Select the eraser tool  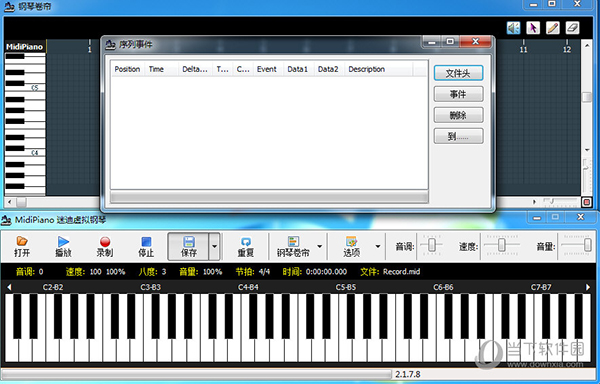[x=572, y=28]
